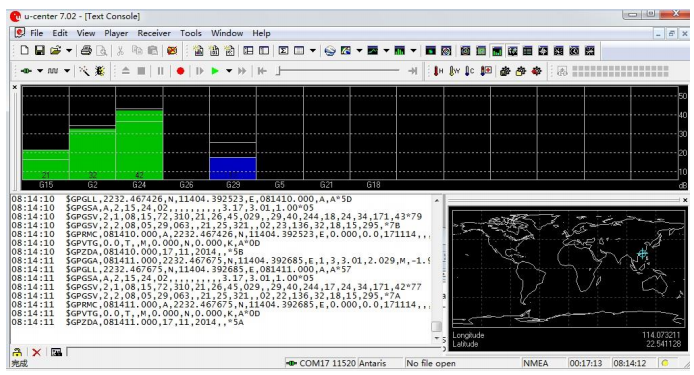Viewport: 694px width, 375px height.
Task: Open the Chart view icon
Action: point(373,50)
